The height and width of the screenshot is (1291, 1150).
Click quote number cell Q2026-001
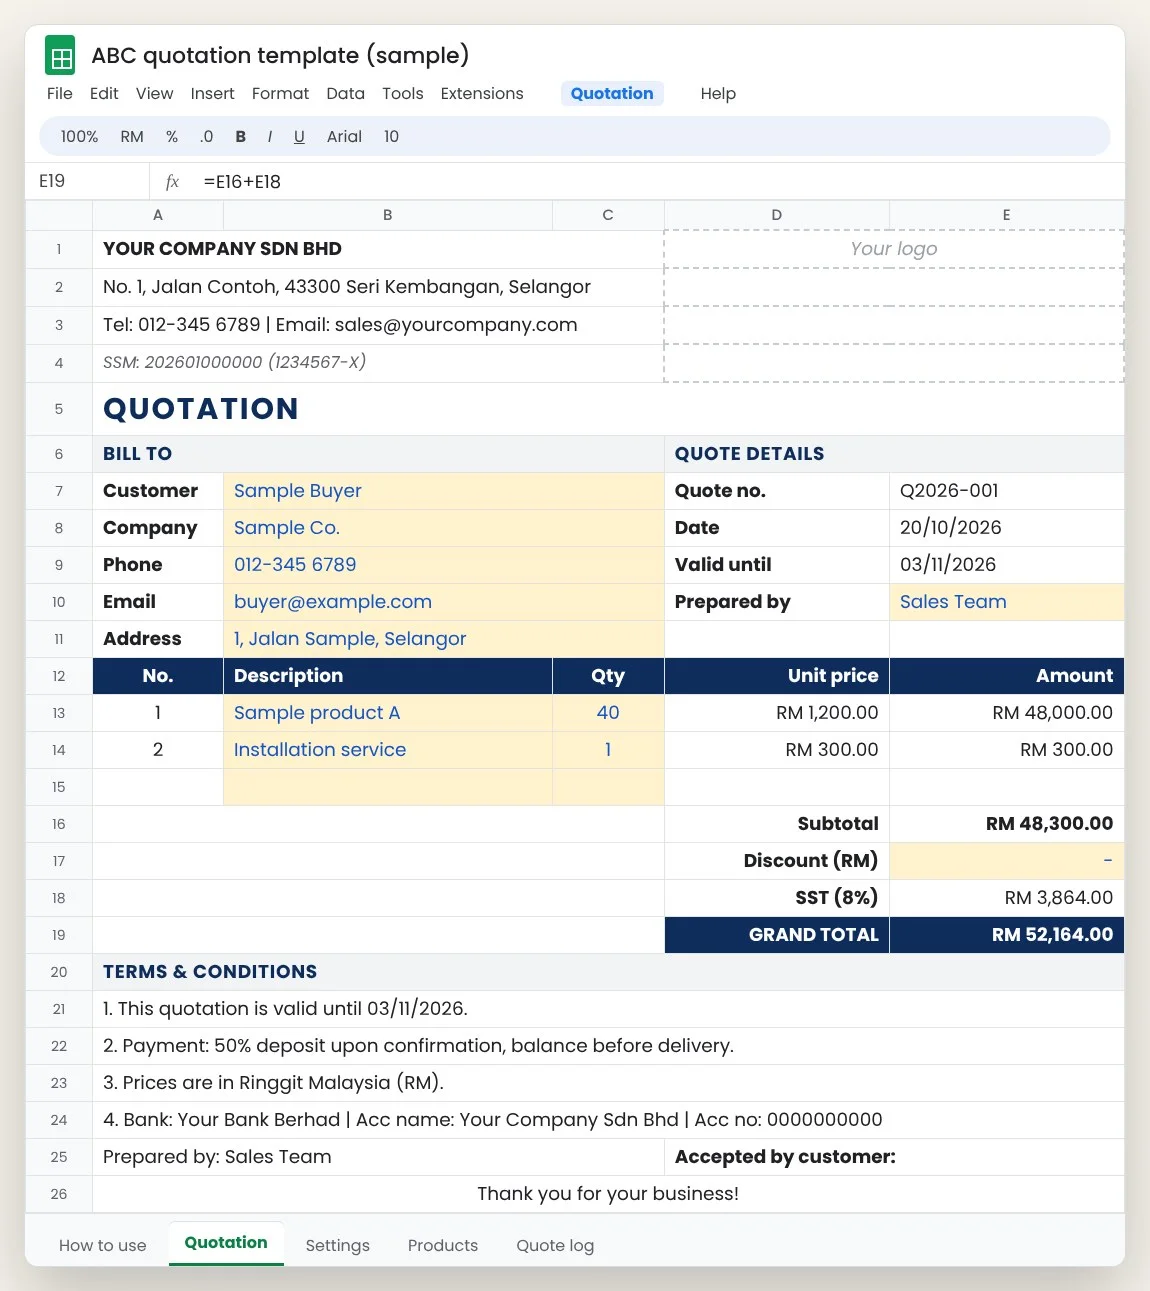pyautogui.click(x=1007, y=491)
